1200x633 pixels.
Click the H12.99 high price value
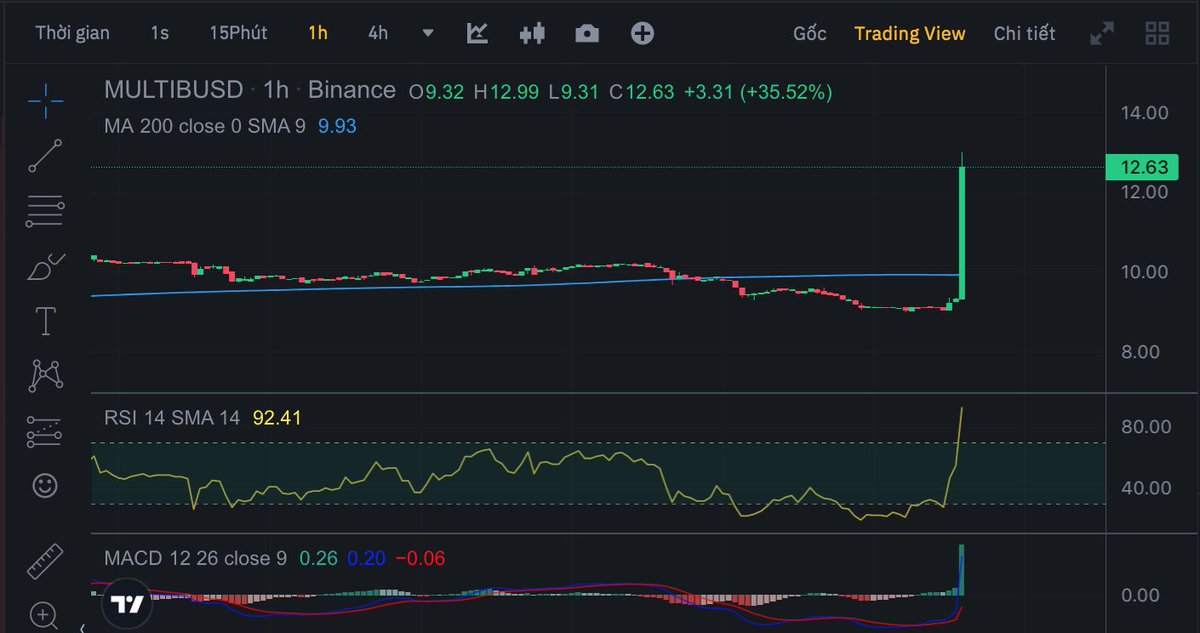[506, 92]
